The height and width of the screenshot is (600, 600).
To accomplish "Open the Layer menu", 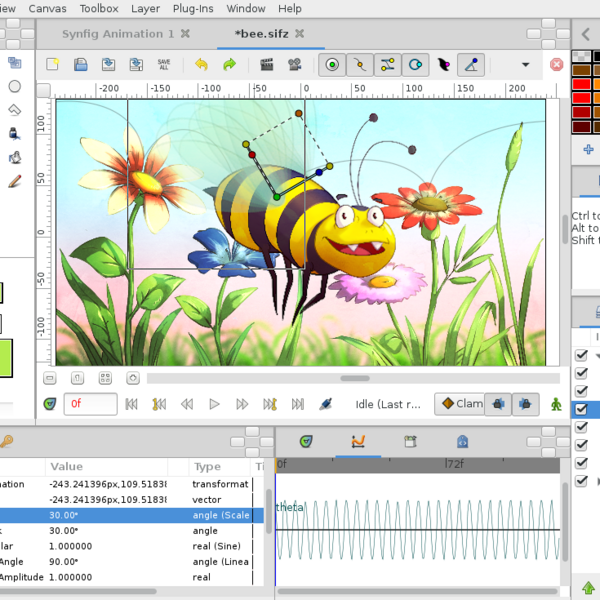I will point(145,8).
